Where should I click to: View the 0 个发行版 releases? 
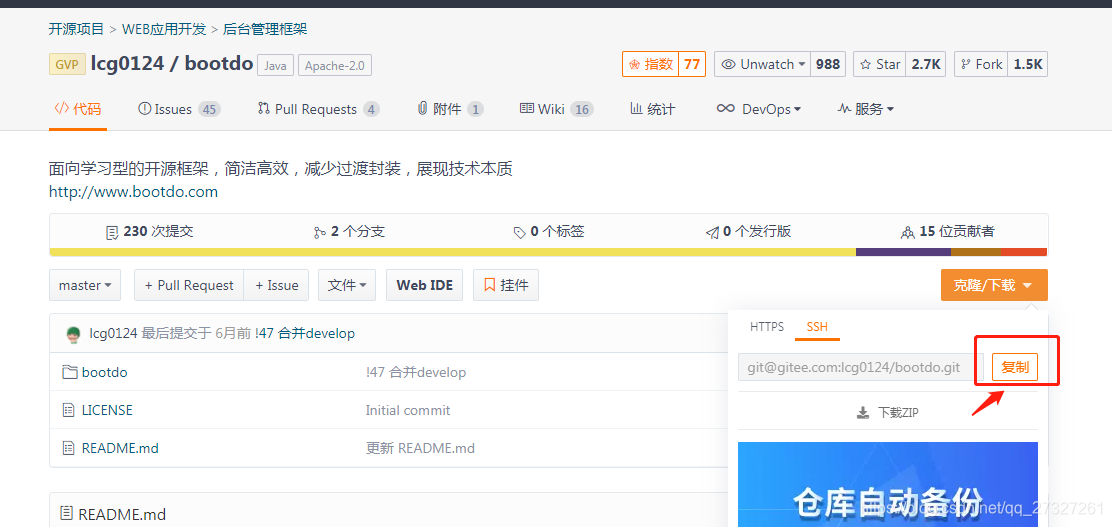748,231
